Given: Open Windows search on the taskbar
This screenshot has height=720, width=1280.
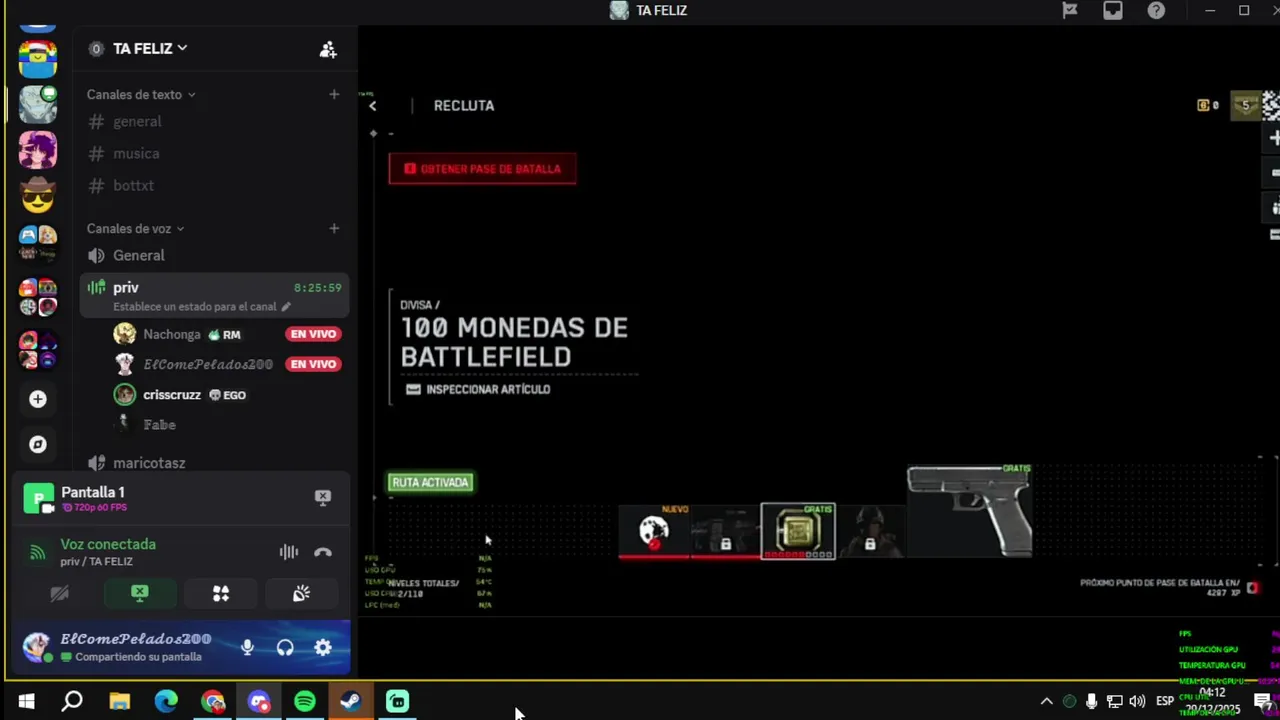Looking at the screenshot, I should tap(72, 701).
